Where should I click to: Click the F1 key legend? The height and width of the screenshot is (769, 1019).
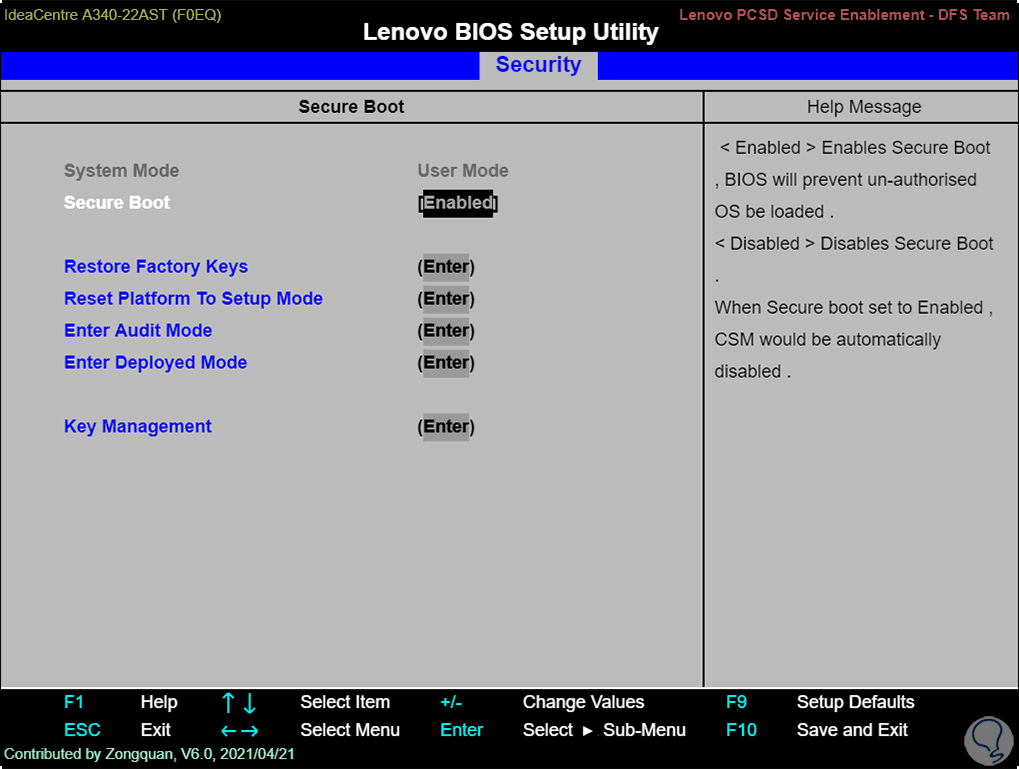coord(74,702)
